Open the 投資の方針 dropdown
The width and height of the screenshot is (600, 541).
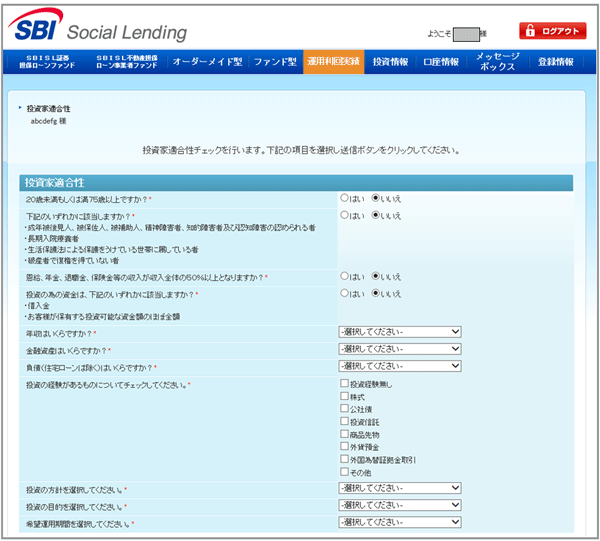(400, 488)
